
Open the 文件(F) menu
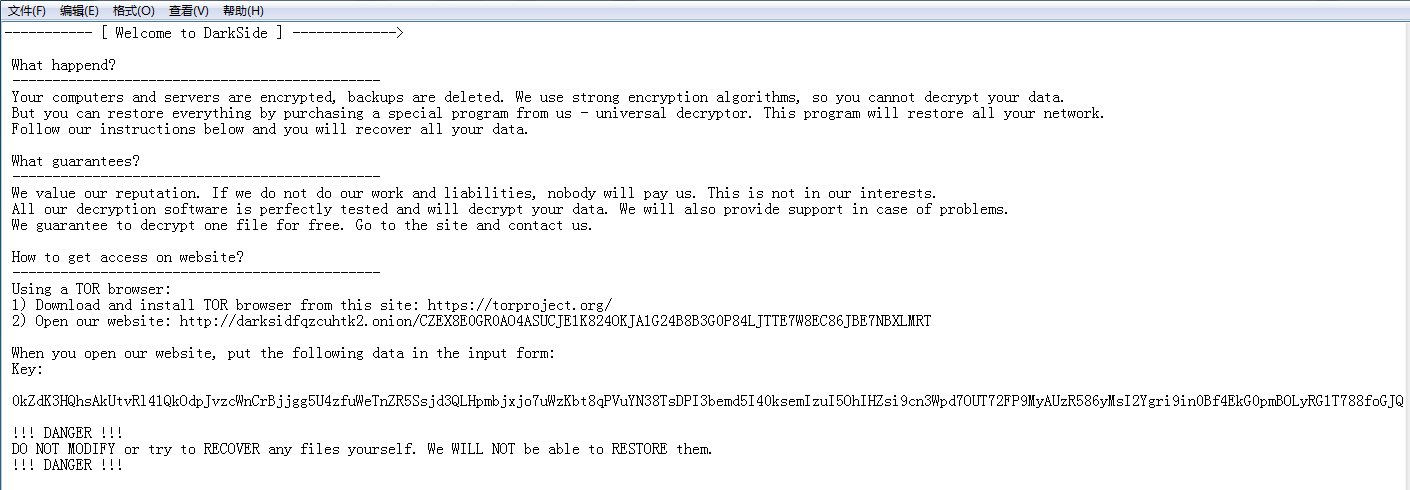tap(27, 10)
